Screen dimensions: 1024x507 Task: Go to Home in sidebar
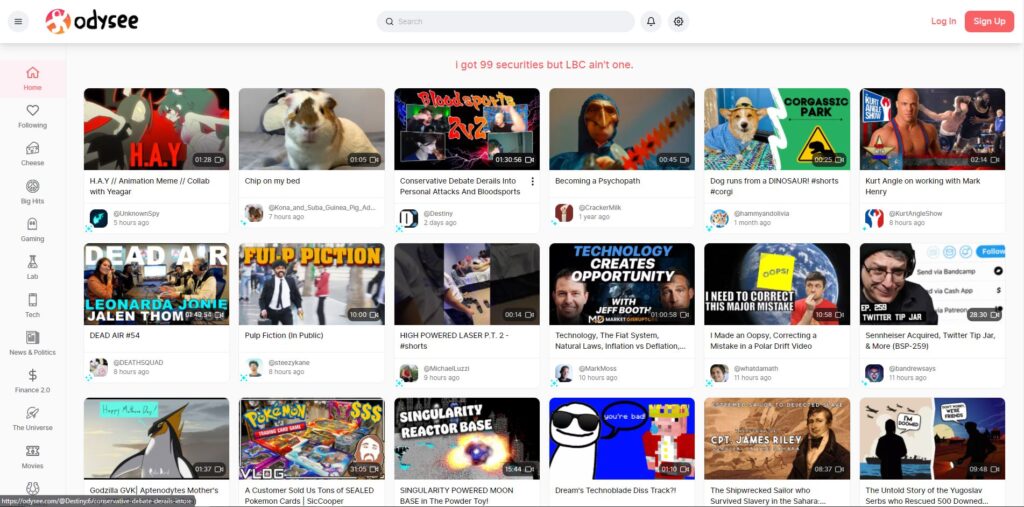[33, 78]
